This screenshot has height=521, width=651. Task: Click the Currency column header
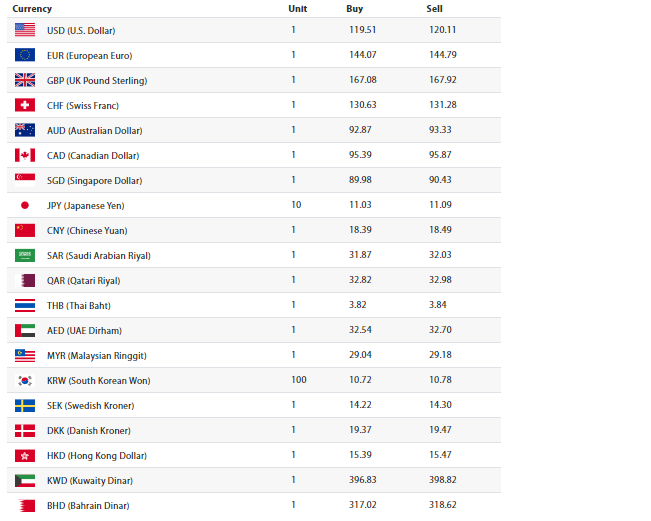32,8
